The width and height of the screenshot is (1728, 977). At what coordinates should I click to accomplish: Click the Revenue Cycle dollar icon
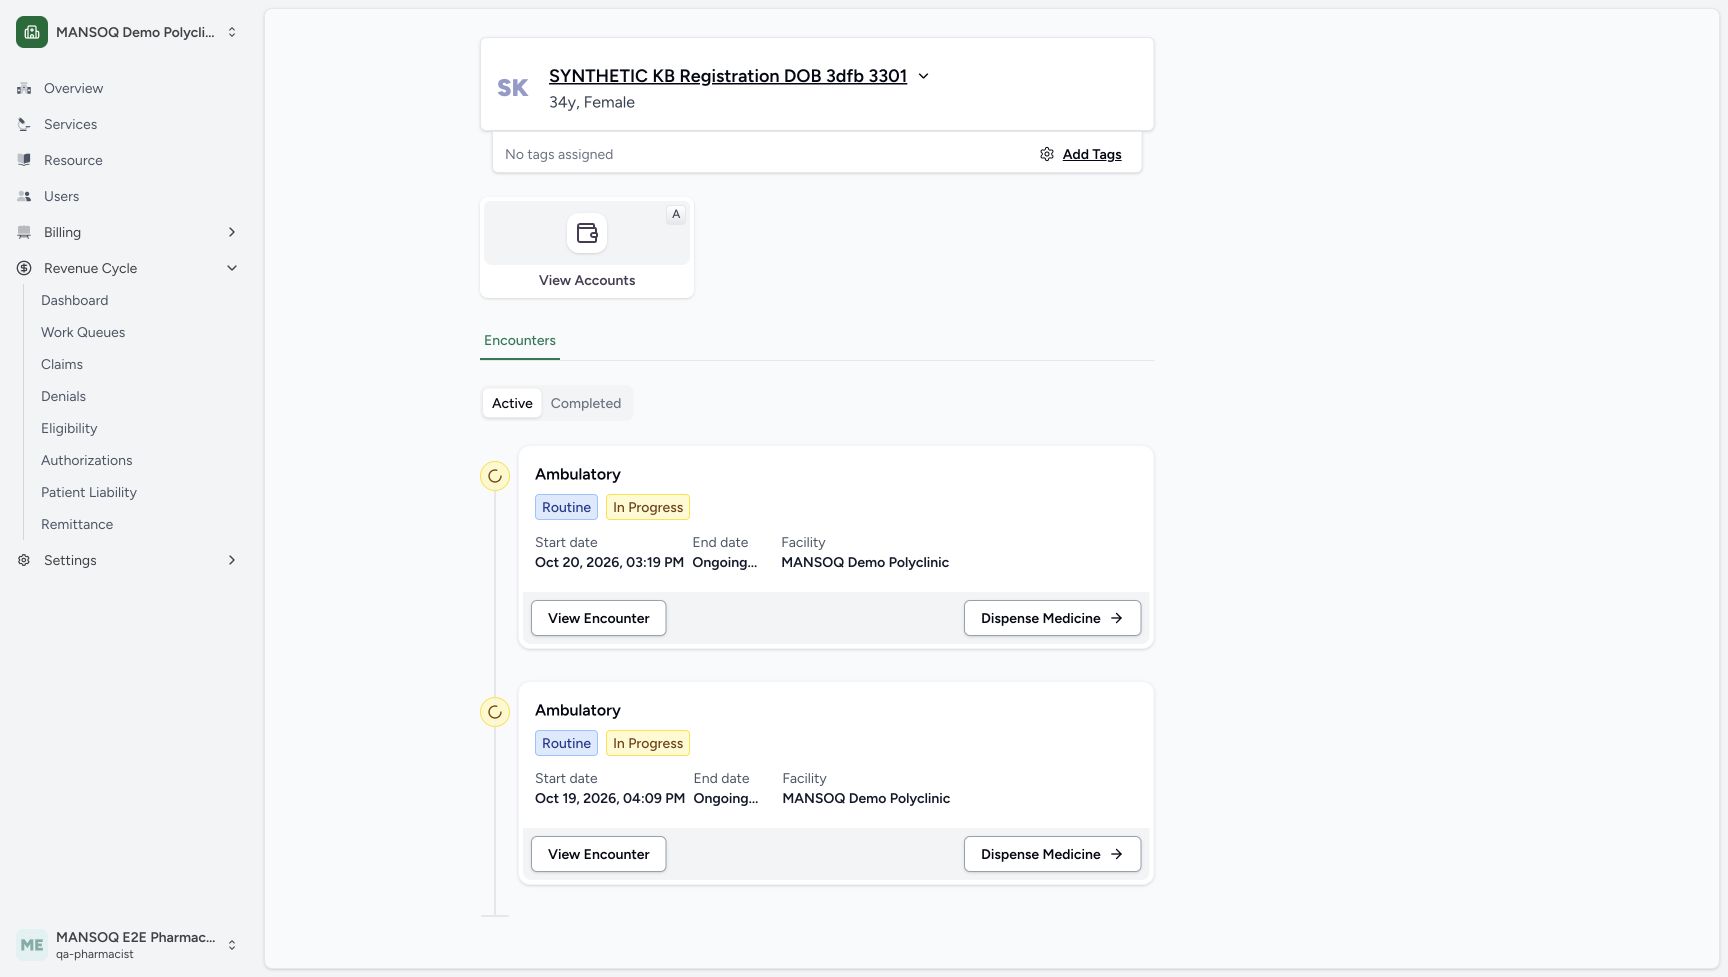pyautogui.click(x=24, y=268)
